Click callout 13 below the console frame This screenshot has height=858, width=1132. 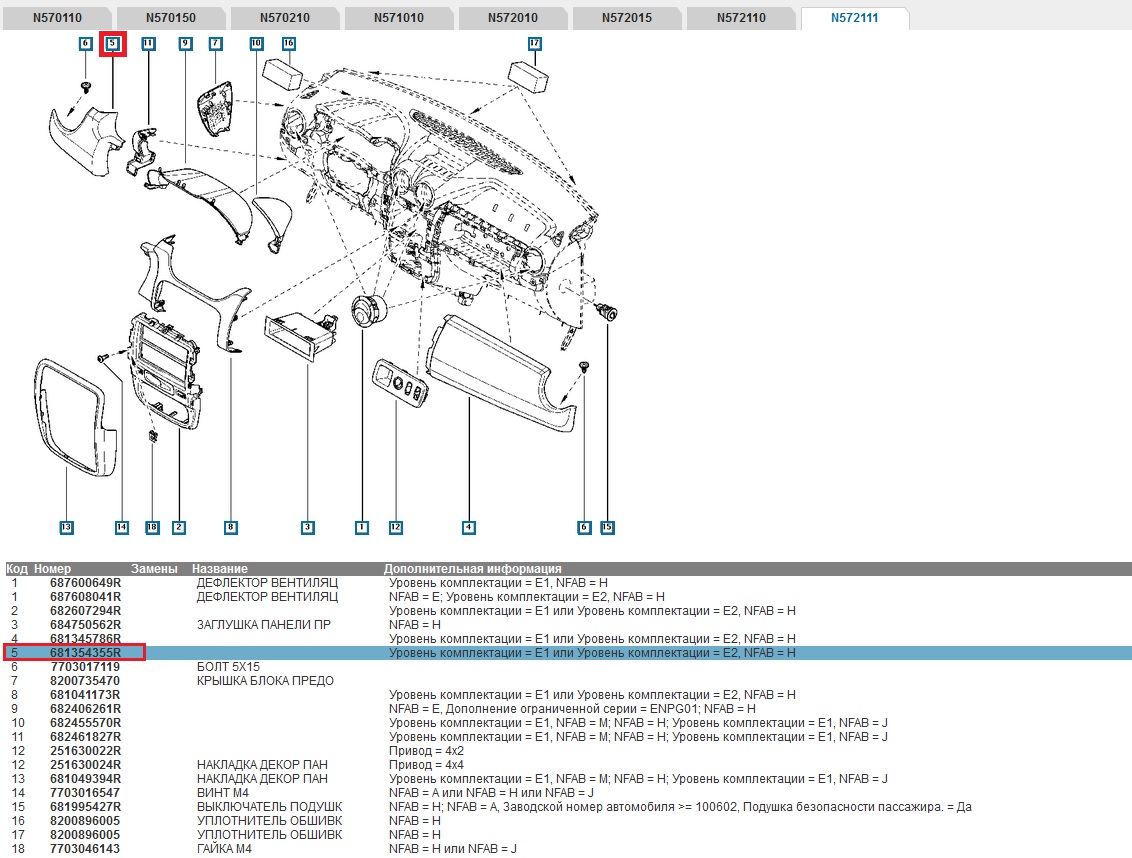66,527
